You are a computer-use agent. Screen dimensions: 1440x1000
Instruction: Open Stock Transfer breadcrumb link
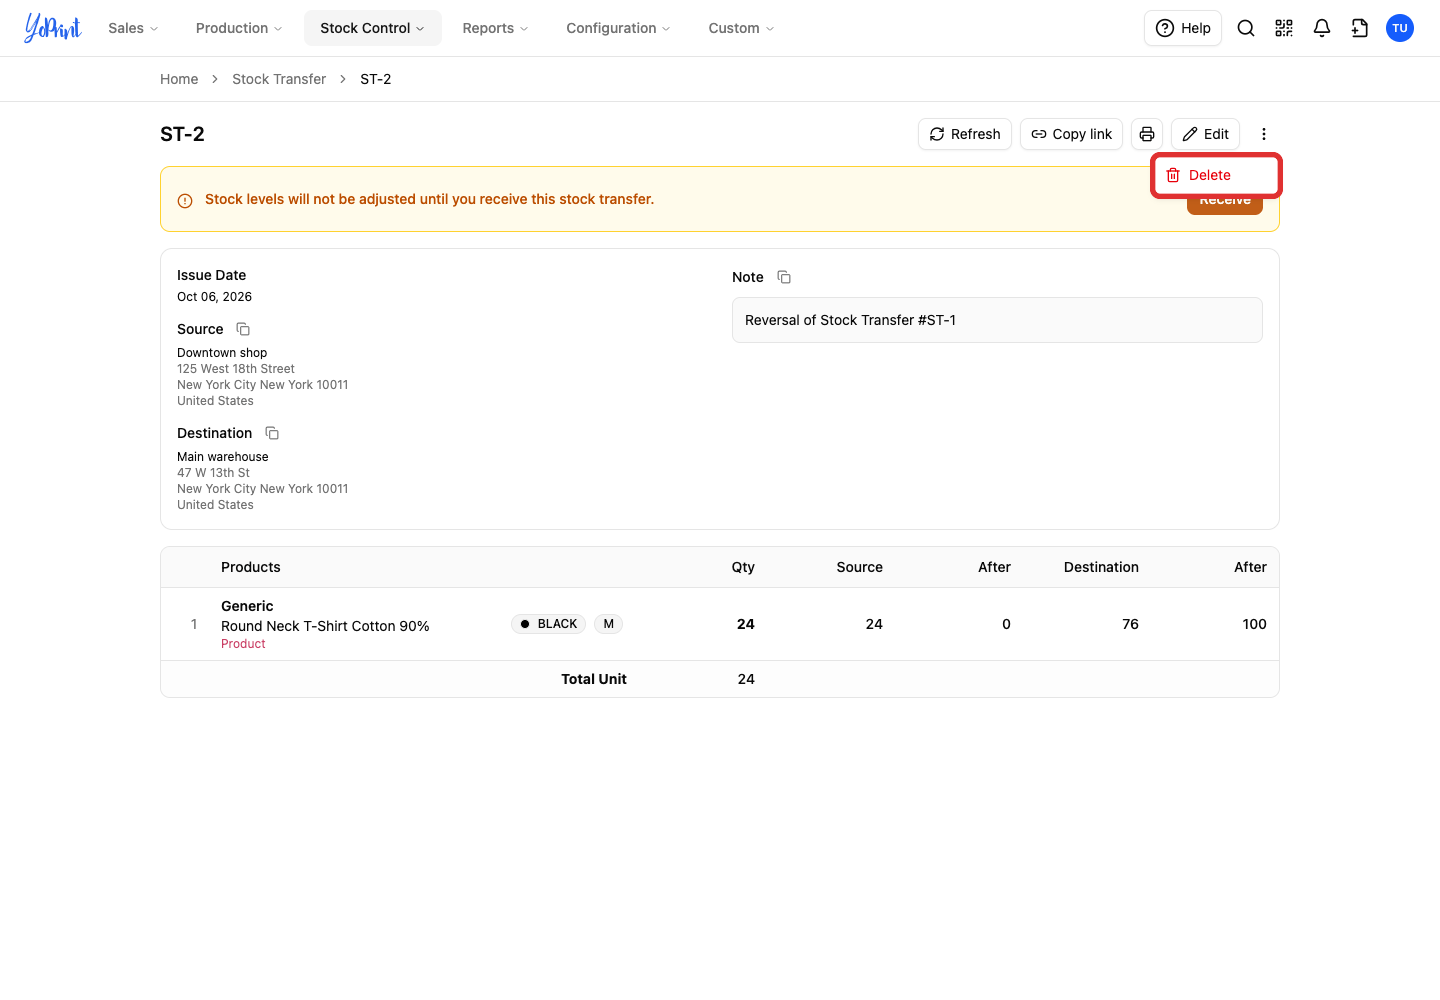(x=279, y=79)
